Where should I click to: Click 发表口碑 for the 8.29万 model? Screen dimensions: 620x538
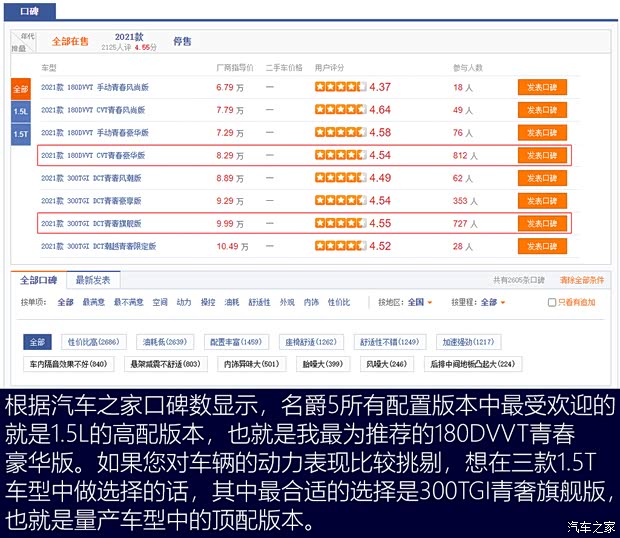(542, 155)
